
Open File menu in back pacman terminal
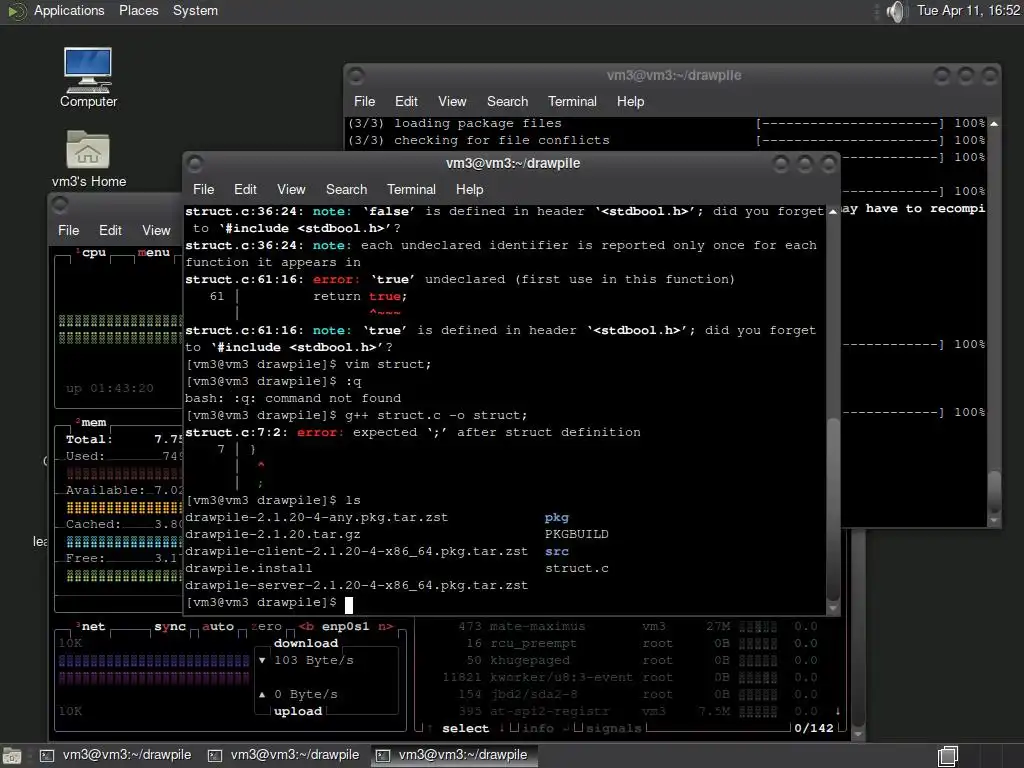click(364, 101)
